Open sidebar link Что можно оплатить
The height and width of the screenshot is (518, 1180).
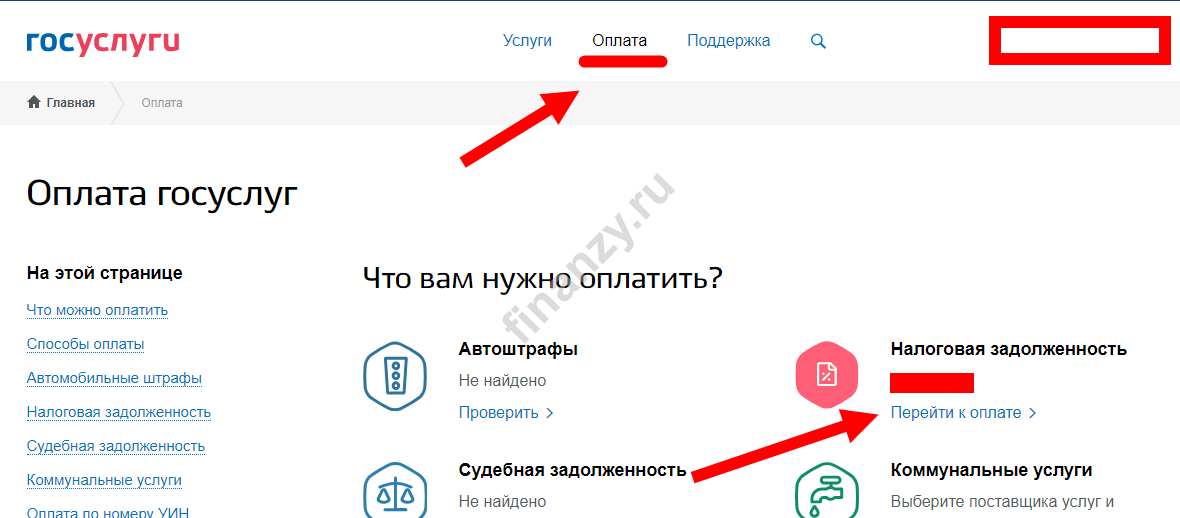97,310
